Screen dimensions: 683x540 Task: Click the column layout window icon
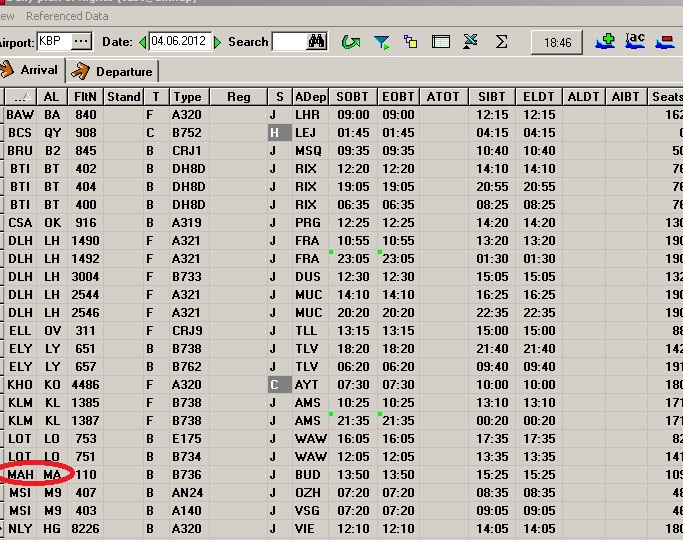441,42
